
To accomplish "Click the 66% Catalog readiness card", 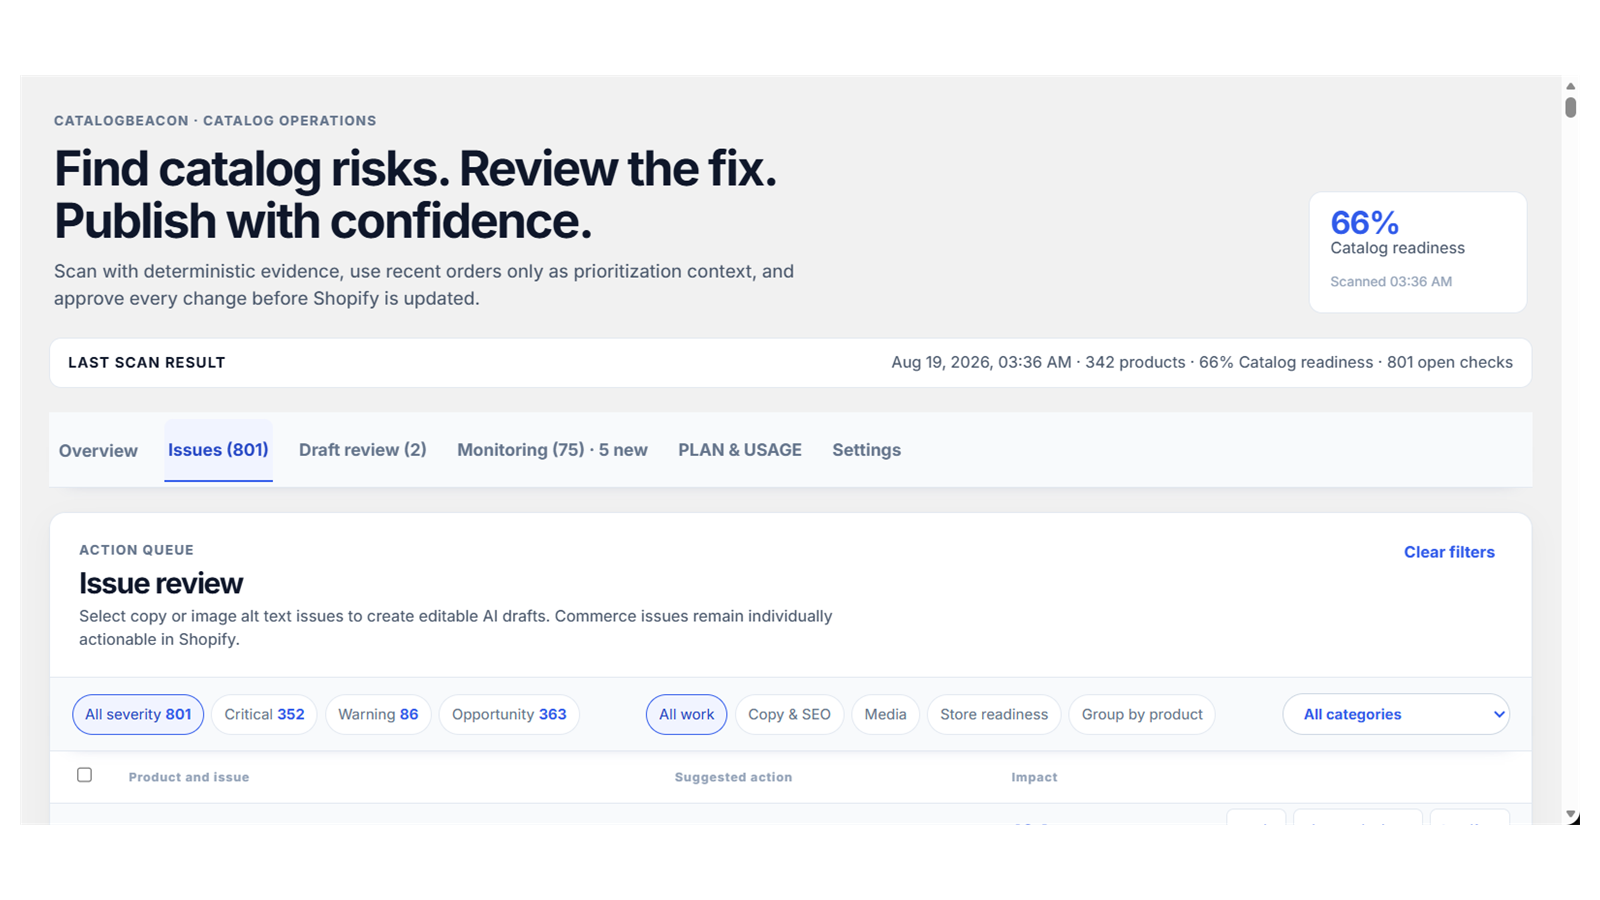I will click(1418, 252).
